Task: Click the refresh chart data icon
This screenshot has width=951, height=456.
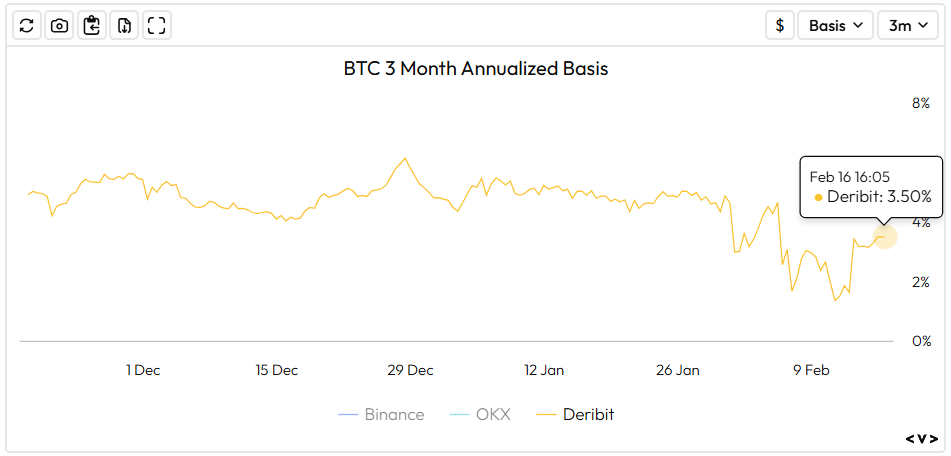Action: pyautogui.click(x=27, y=26)
